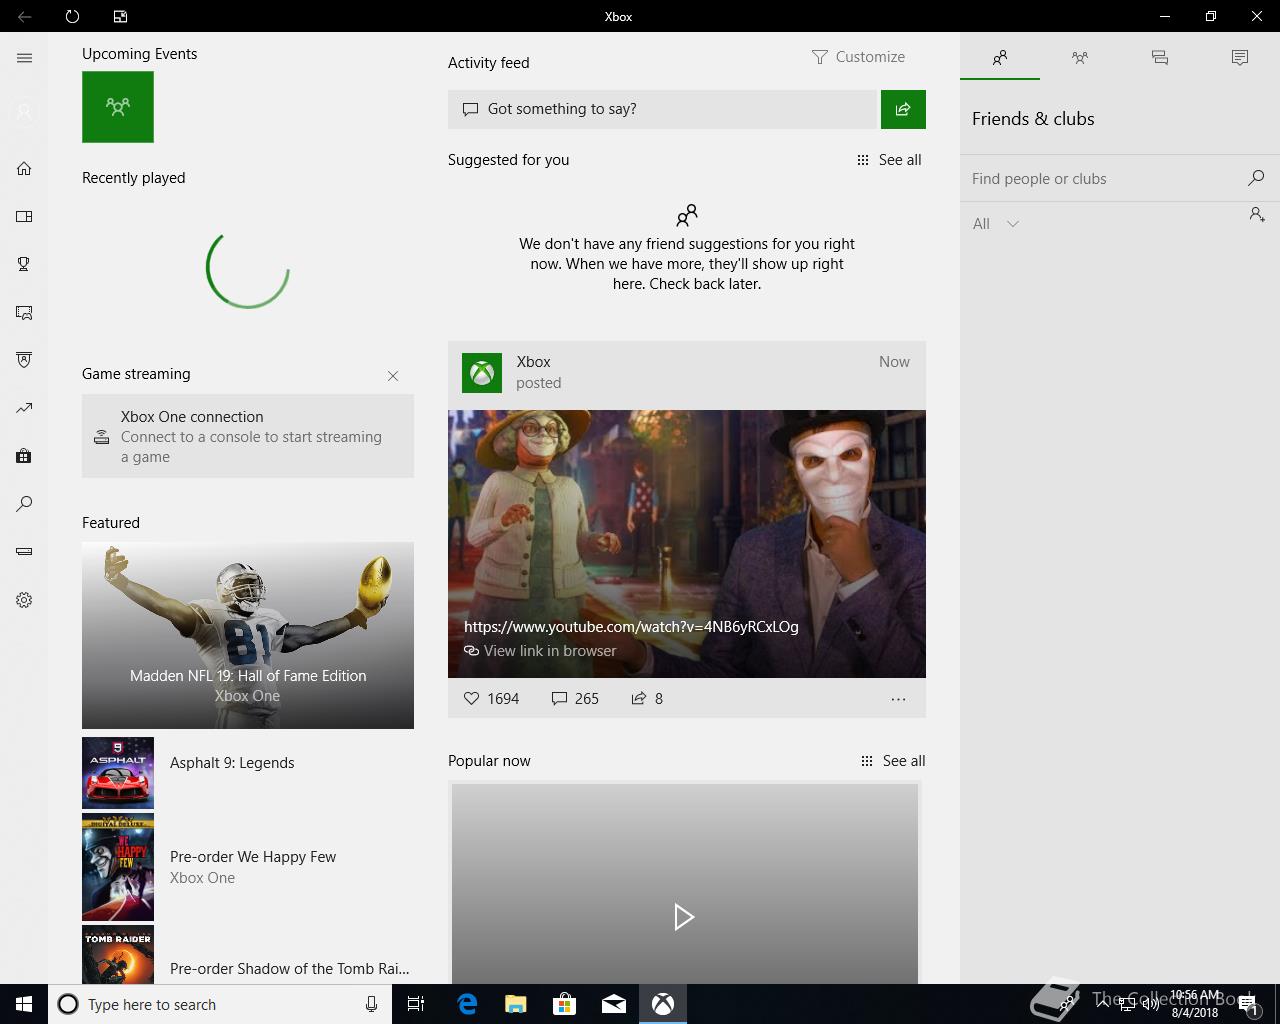Click the green share post button
The image size is (1280, 1024).
tap(903, 109)
